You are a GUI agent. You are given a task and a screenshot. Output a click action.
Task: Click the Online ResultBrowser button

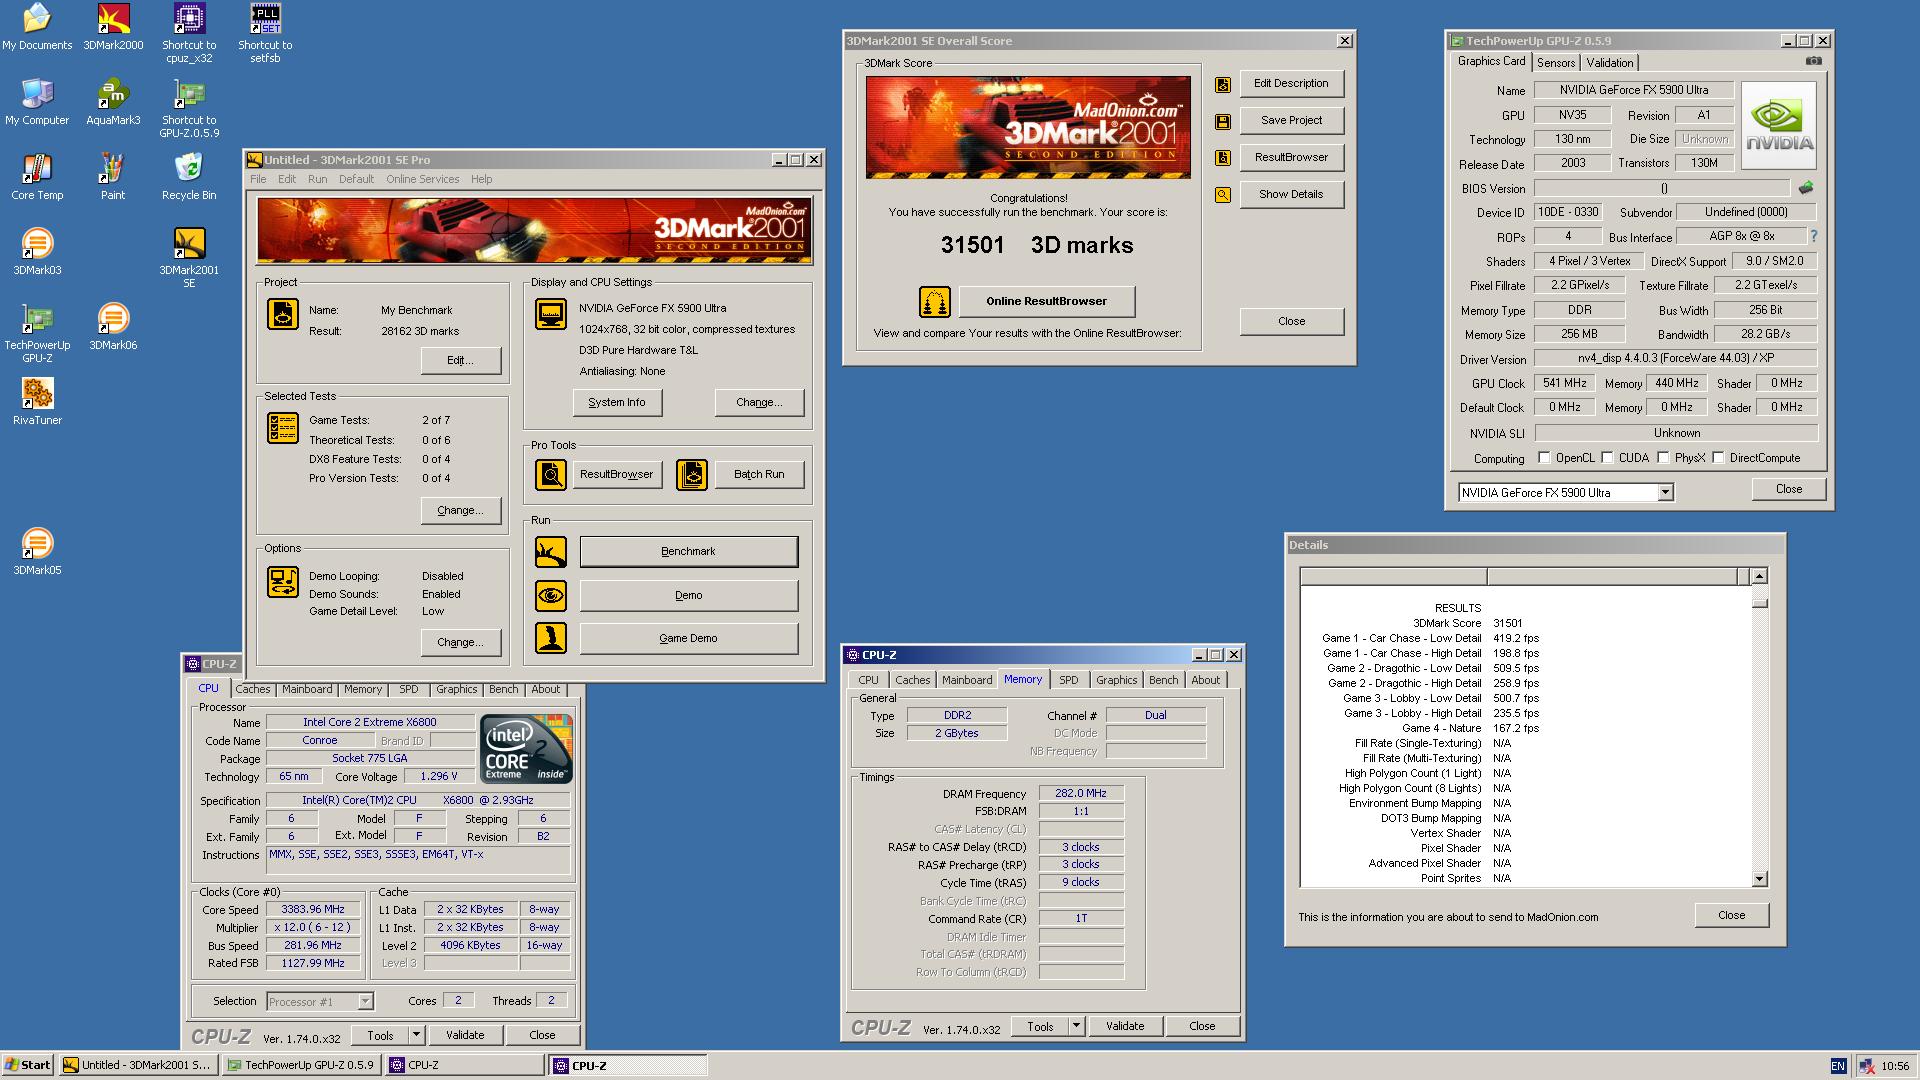[1046, 301]
